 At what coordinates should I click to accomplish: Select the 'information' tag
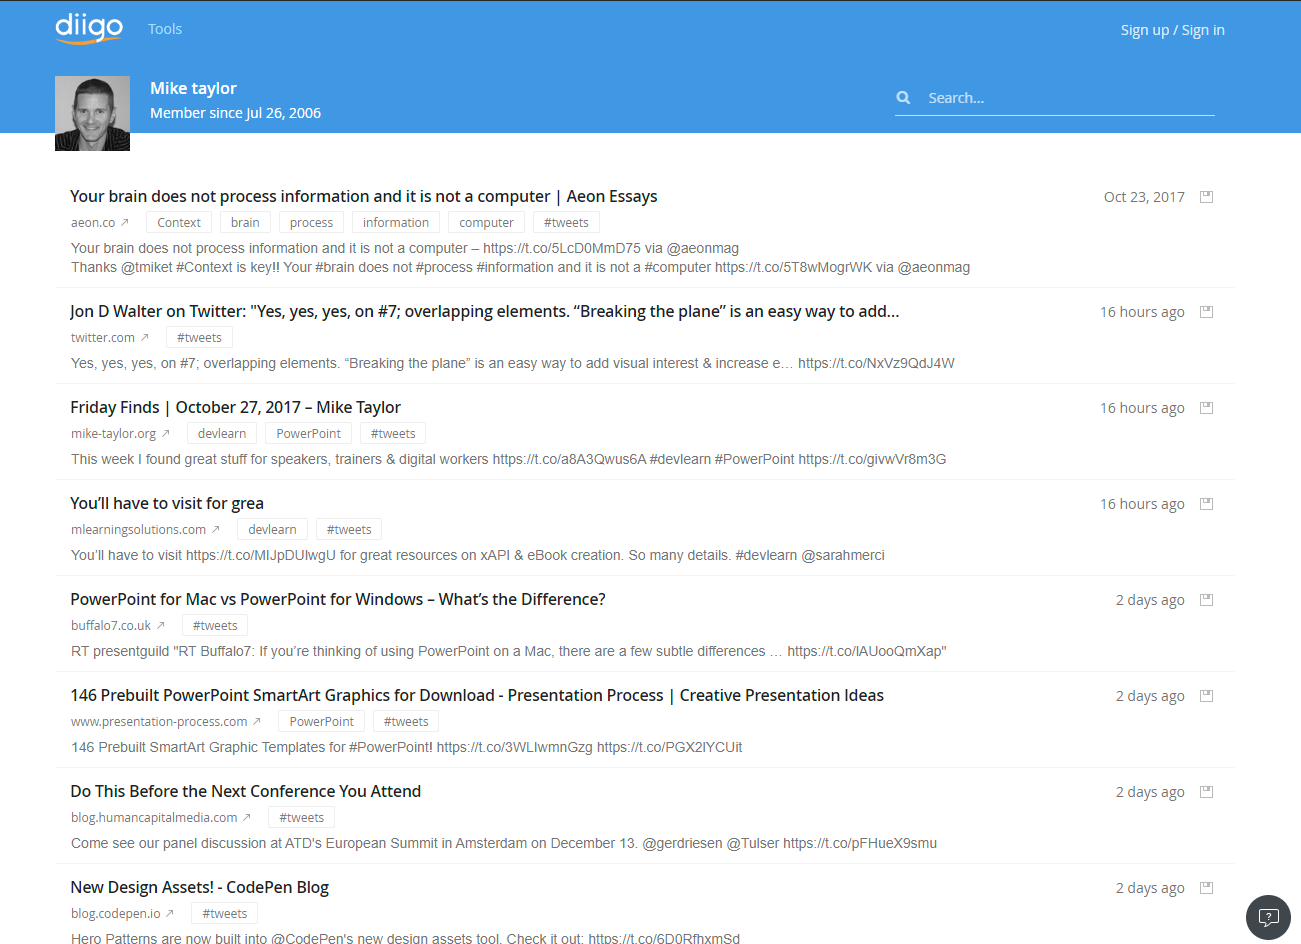click(x=395, y=223)
